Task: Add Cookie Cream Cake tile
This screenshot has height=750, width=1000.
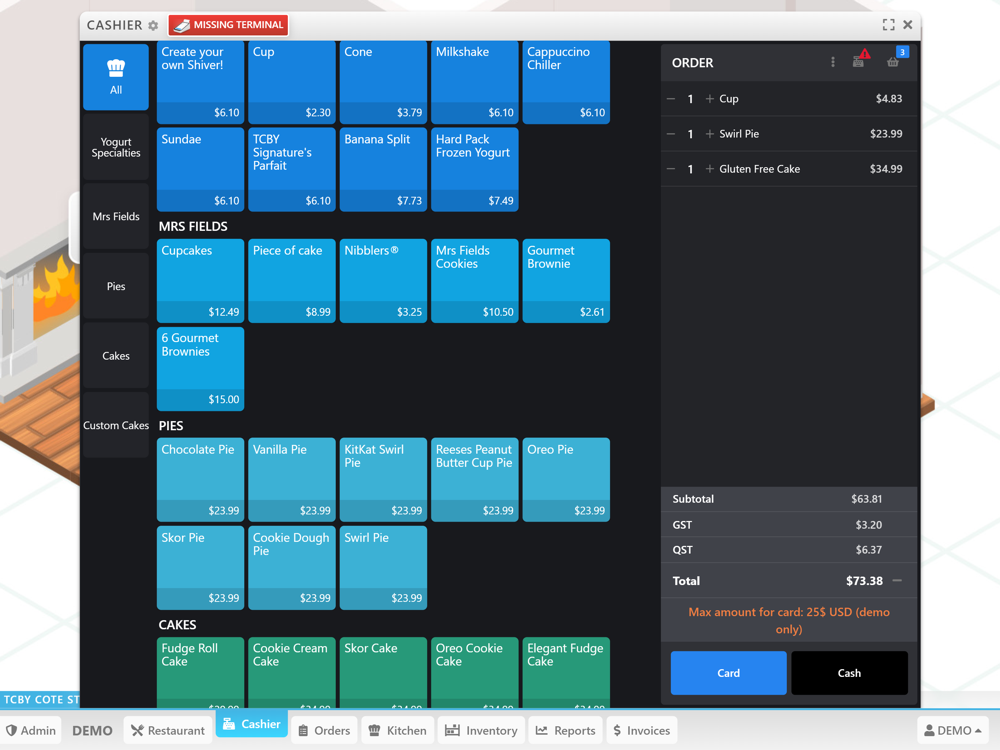Action: 291,672
